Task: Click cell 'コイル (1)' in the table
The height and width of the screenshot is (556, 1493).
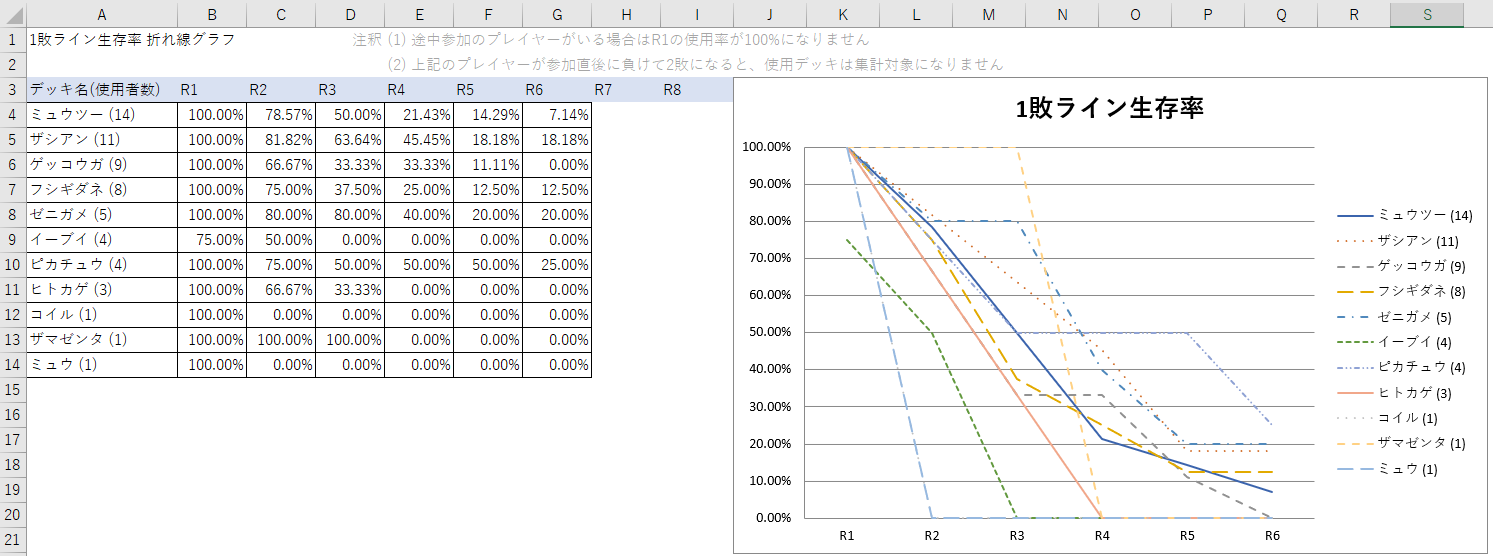Action: (102, 315)
